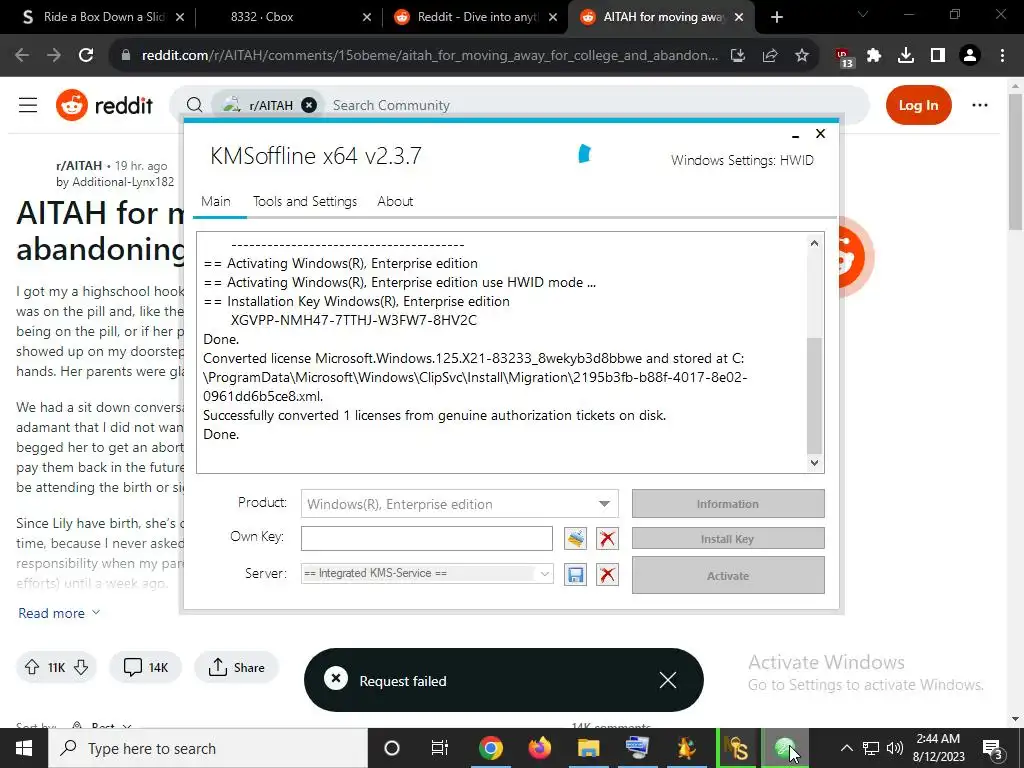
Task: Open the Chrome profile avatar
Action: click(970, 56)
